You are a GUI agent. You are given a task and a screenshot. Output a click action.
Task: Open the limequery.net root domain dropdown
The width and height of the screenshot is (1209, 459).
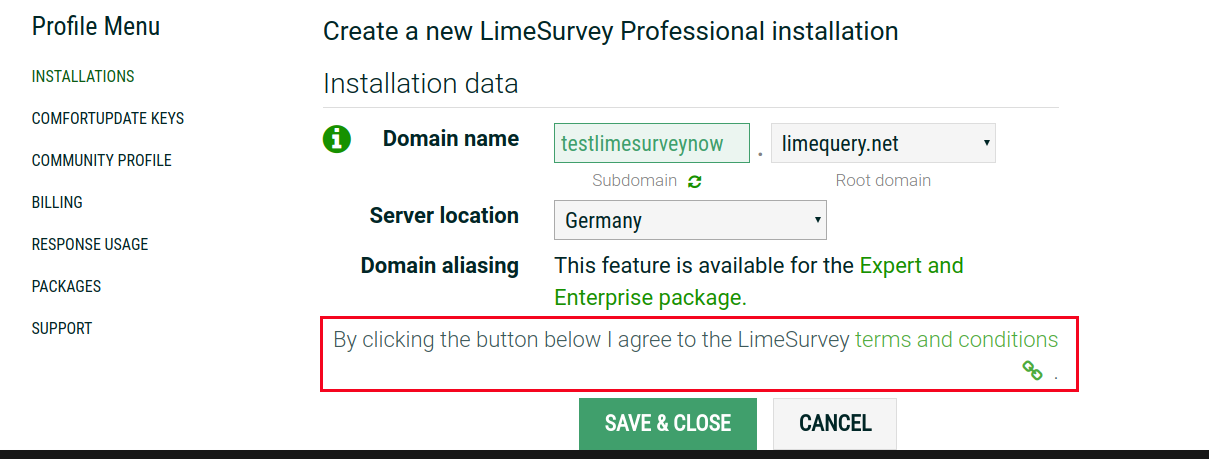point(883,144)
